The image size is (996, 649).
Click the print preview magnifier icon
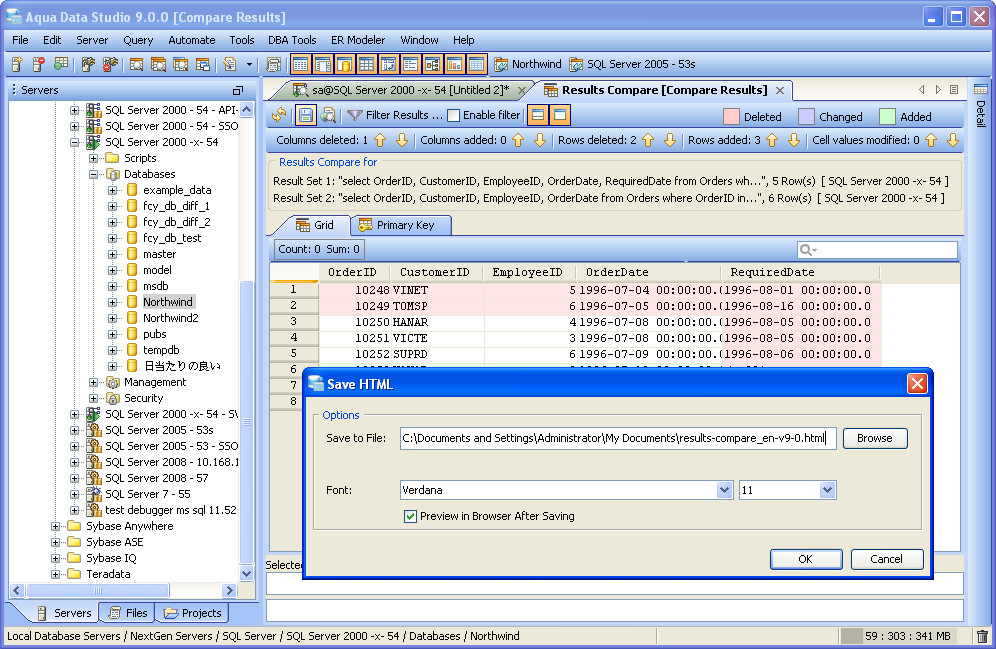pos(328,115)
